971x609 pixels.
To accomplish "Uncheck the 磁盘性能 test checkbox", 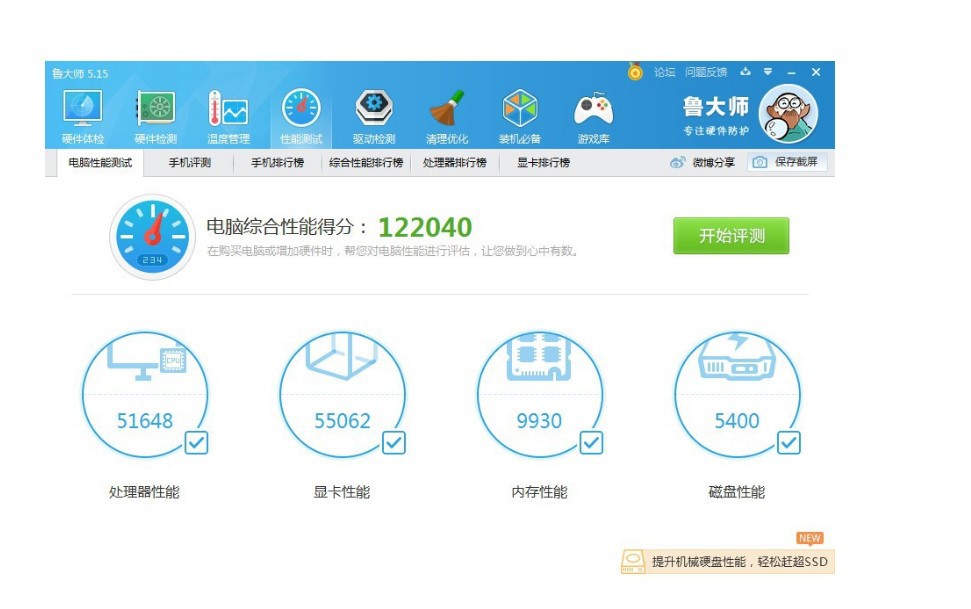I will click(788, 443).
